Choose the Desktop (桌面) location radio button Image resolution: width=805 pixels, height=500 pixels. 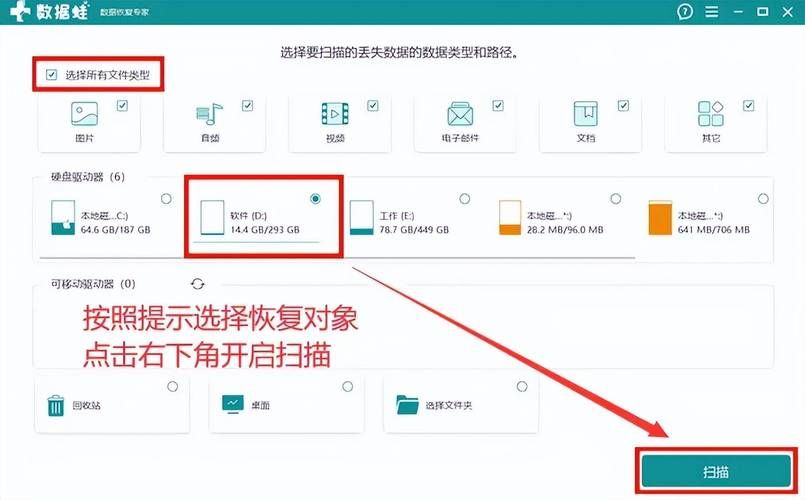click(x=347, y=386)
